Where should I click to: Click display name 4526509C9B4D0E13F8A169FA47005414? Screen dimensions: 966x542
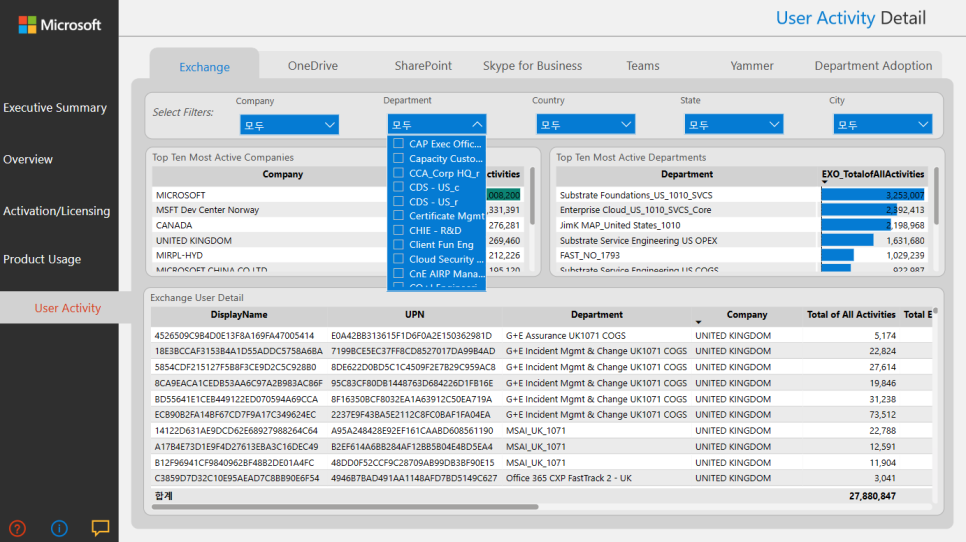click(234, 336)
